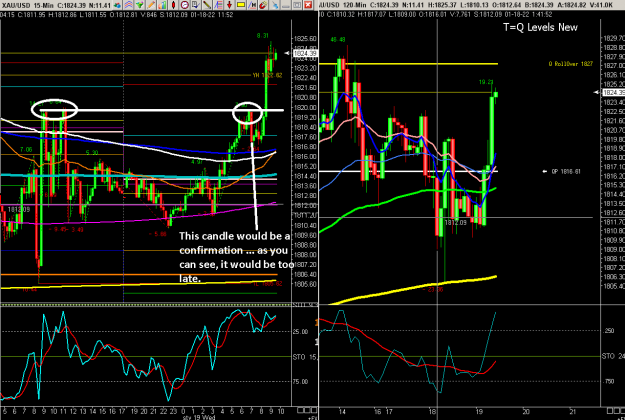The width and height of the screenshot is (625, 420).
Task: Click the checklist with blue checkmark icon
Action: pos(196,5)
